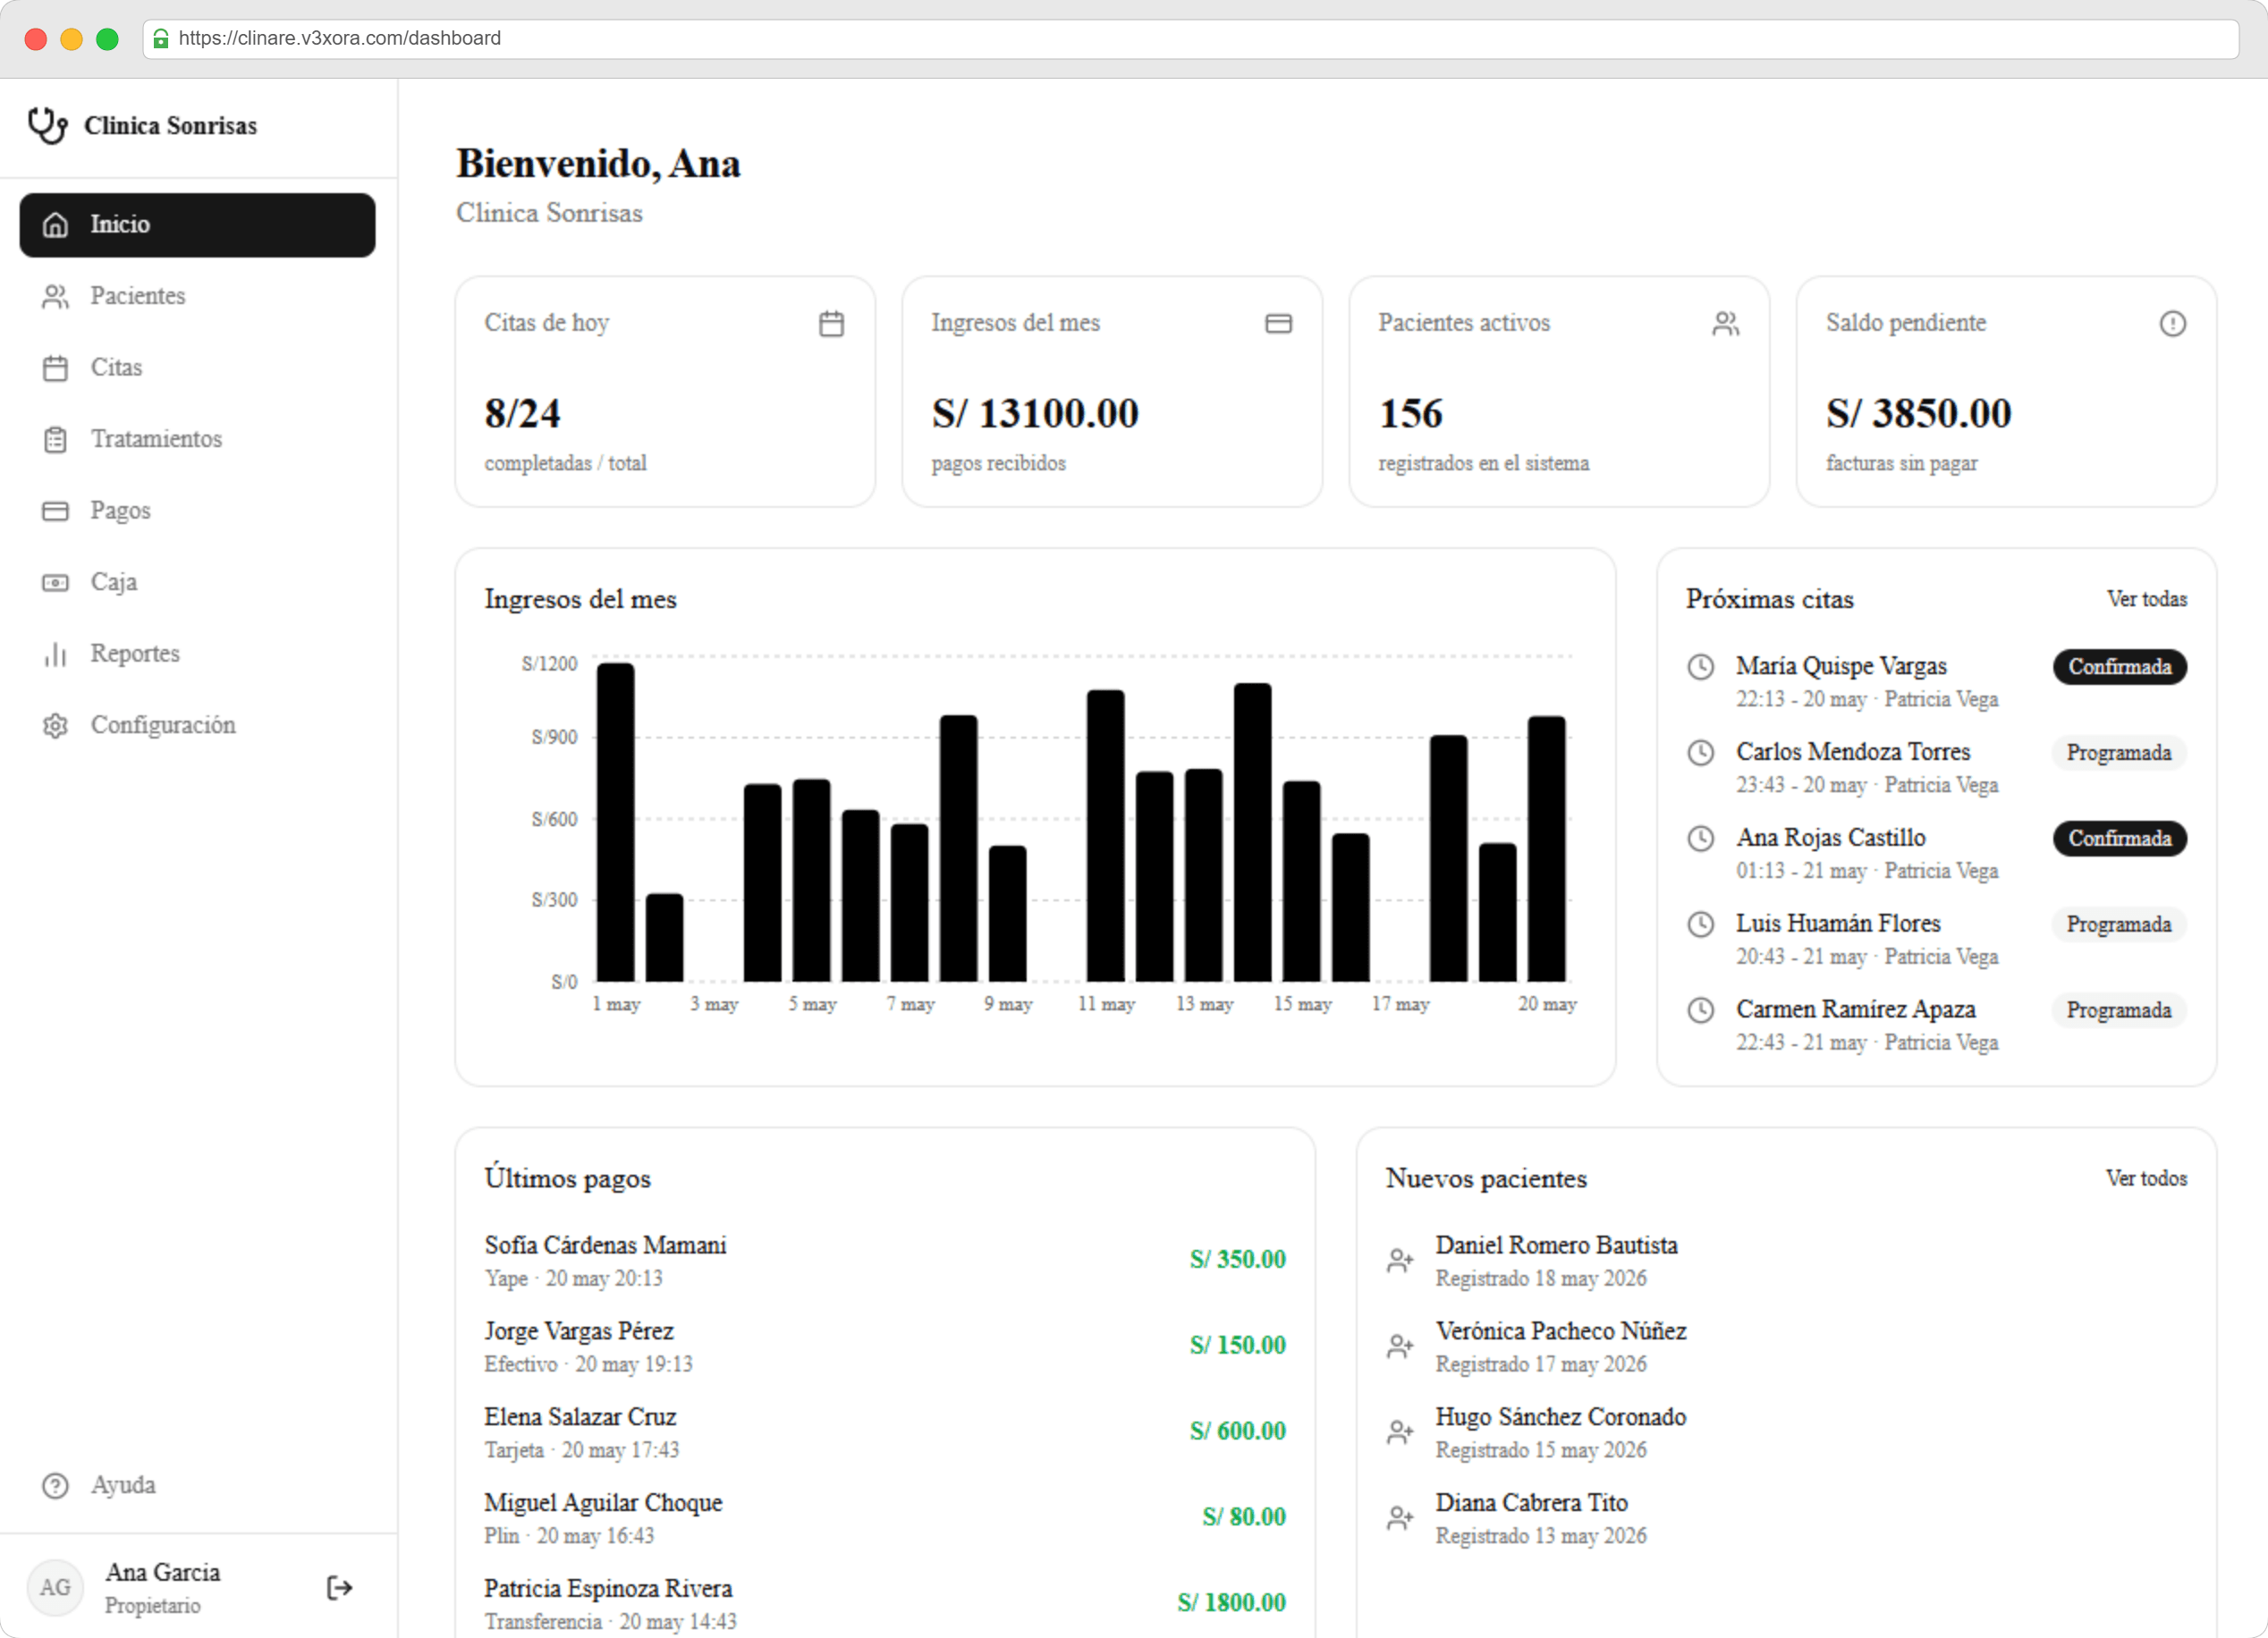2268x1638 pixels.
Task: Select payment row Jorge Vargas Pérez
Action: 885,1347
